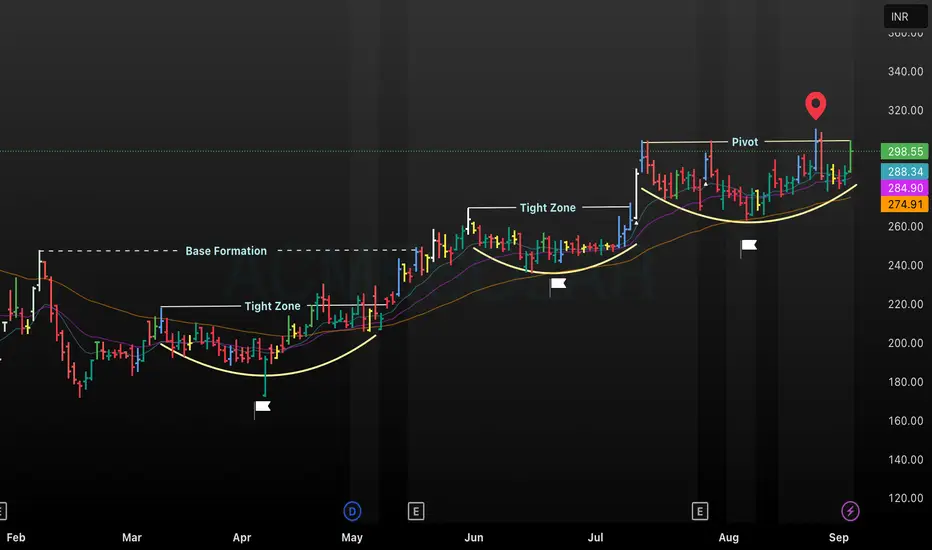The width and height of the screenshot is (932, 550).
Task: Click the magenta 284.90 price label
Action: [905, 188]
